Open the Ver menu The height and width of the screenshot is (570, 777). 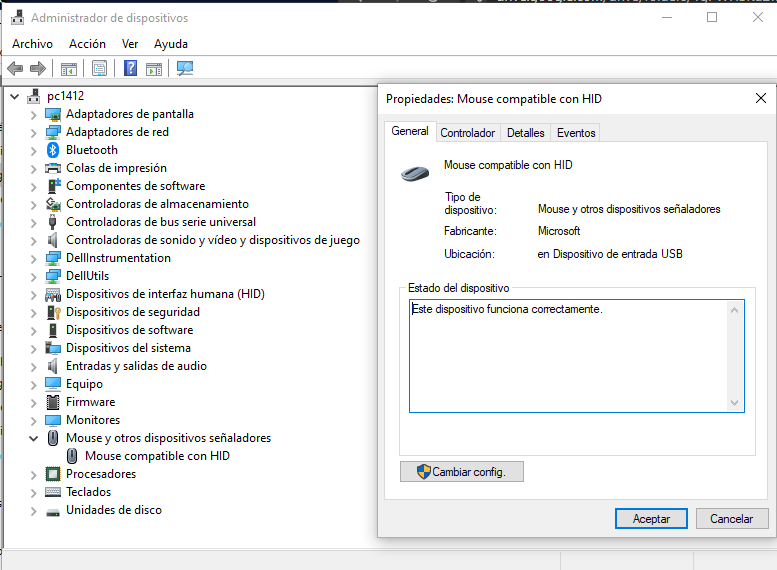[x=130, y=44]
